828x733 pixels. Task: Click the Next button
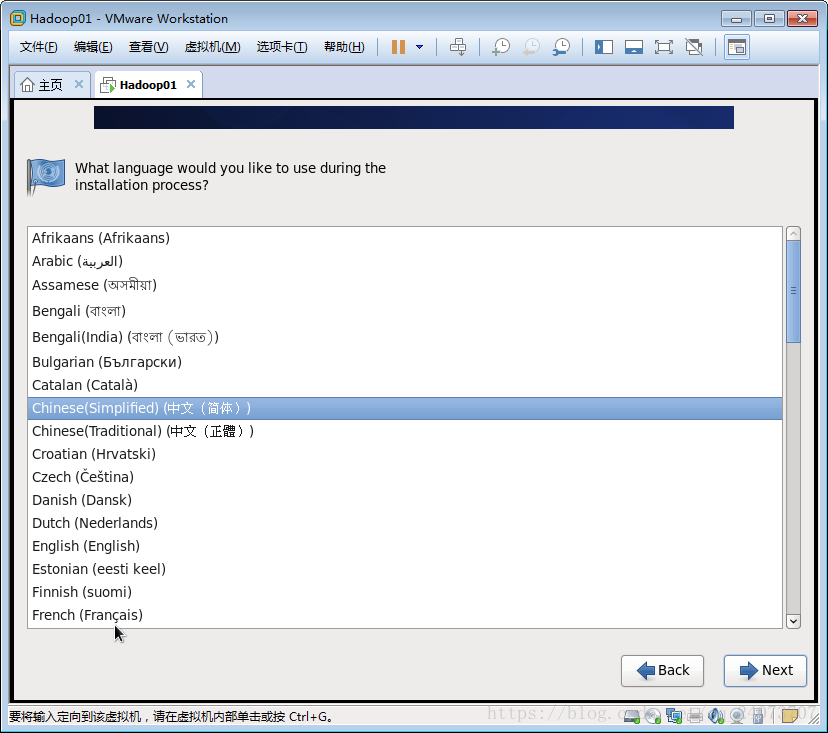click(x=765, y=671)
